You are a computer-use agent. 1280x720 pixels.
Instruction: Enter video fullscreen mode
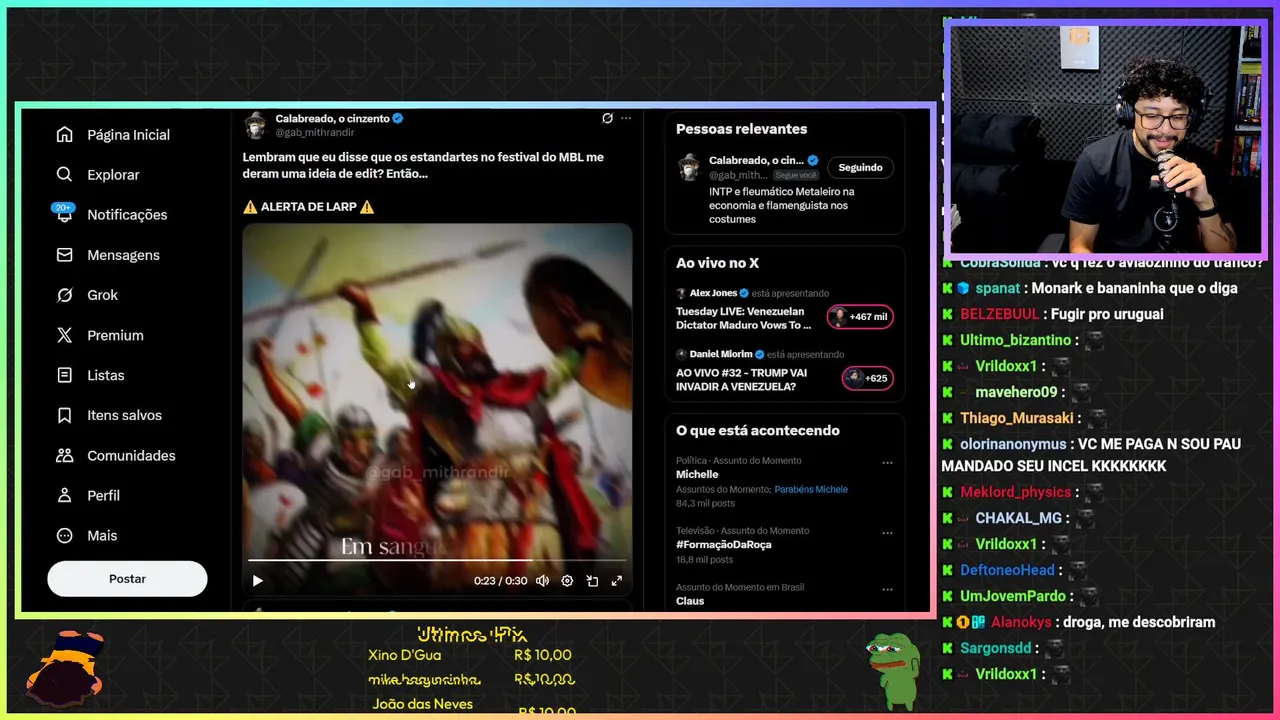(x=617, y=581)
